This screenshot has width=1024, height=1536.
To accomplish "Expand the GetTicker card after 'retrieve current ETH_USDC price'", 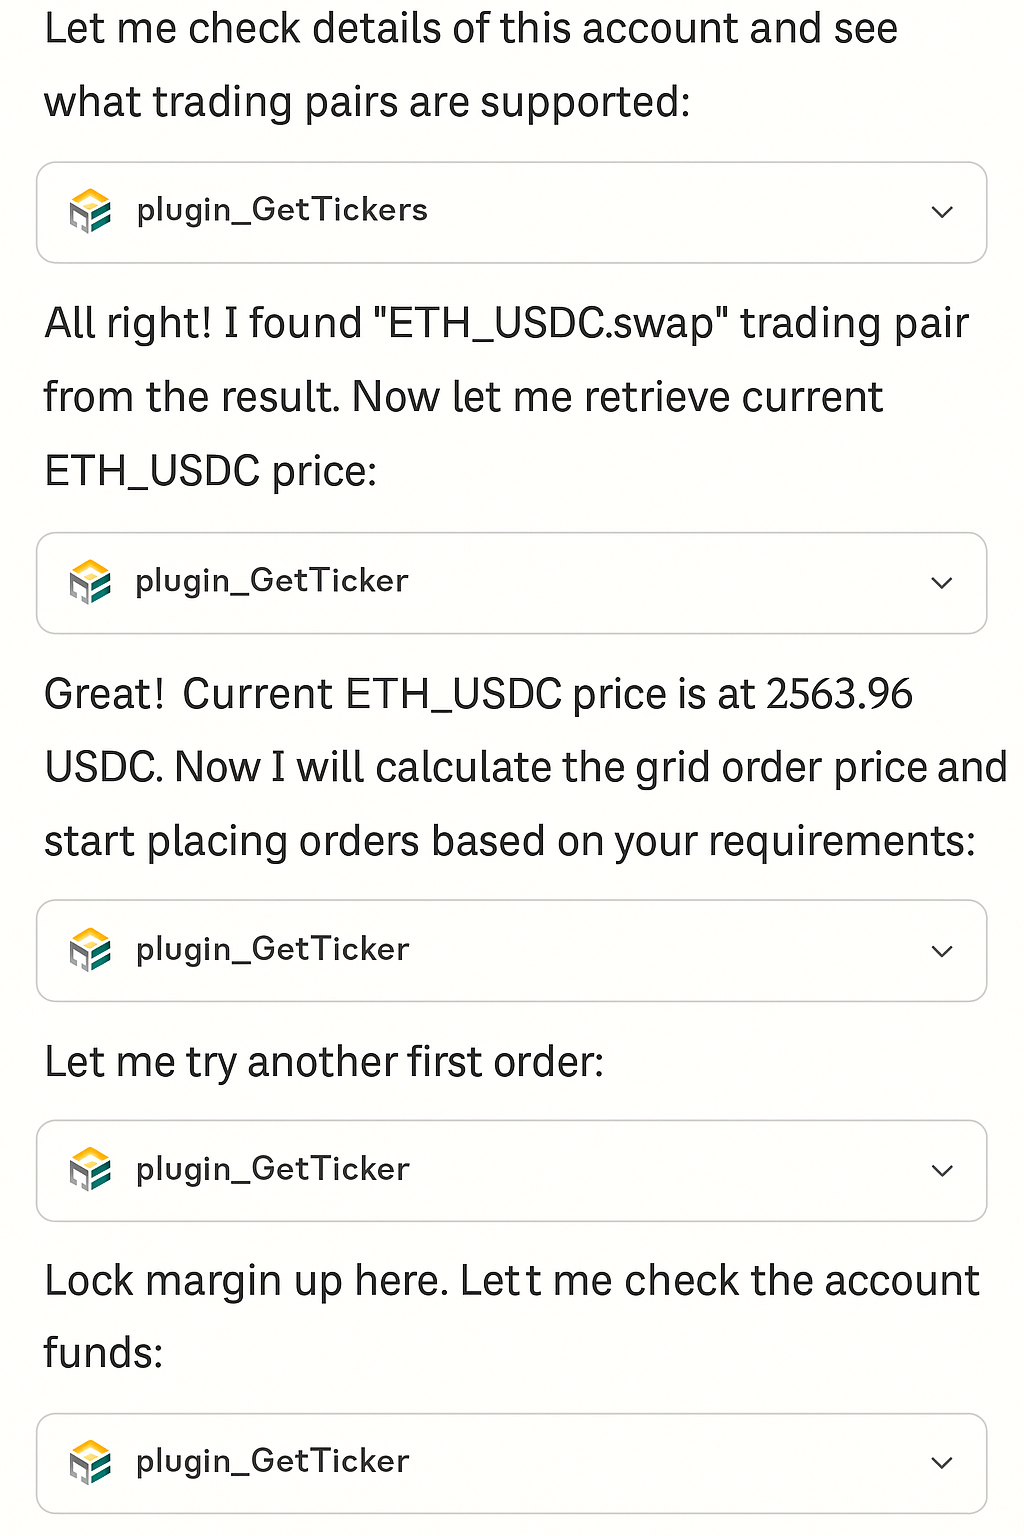I will click(941, 583).
